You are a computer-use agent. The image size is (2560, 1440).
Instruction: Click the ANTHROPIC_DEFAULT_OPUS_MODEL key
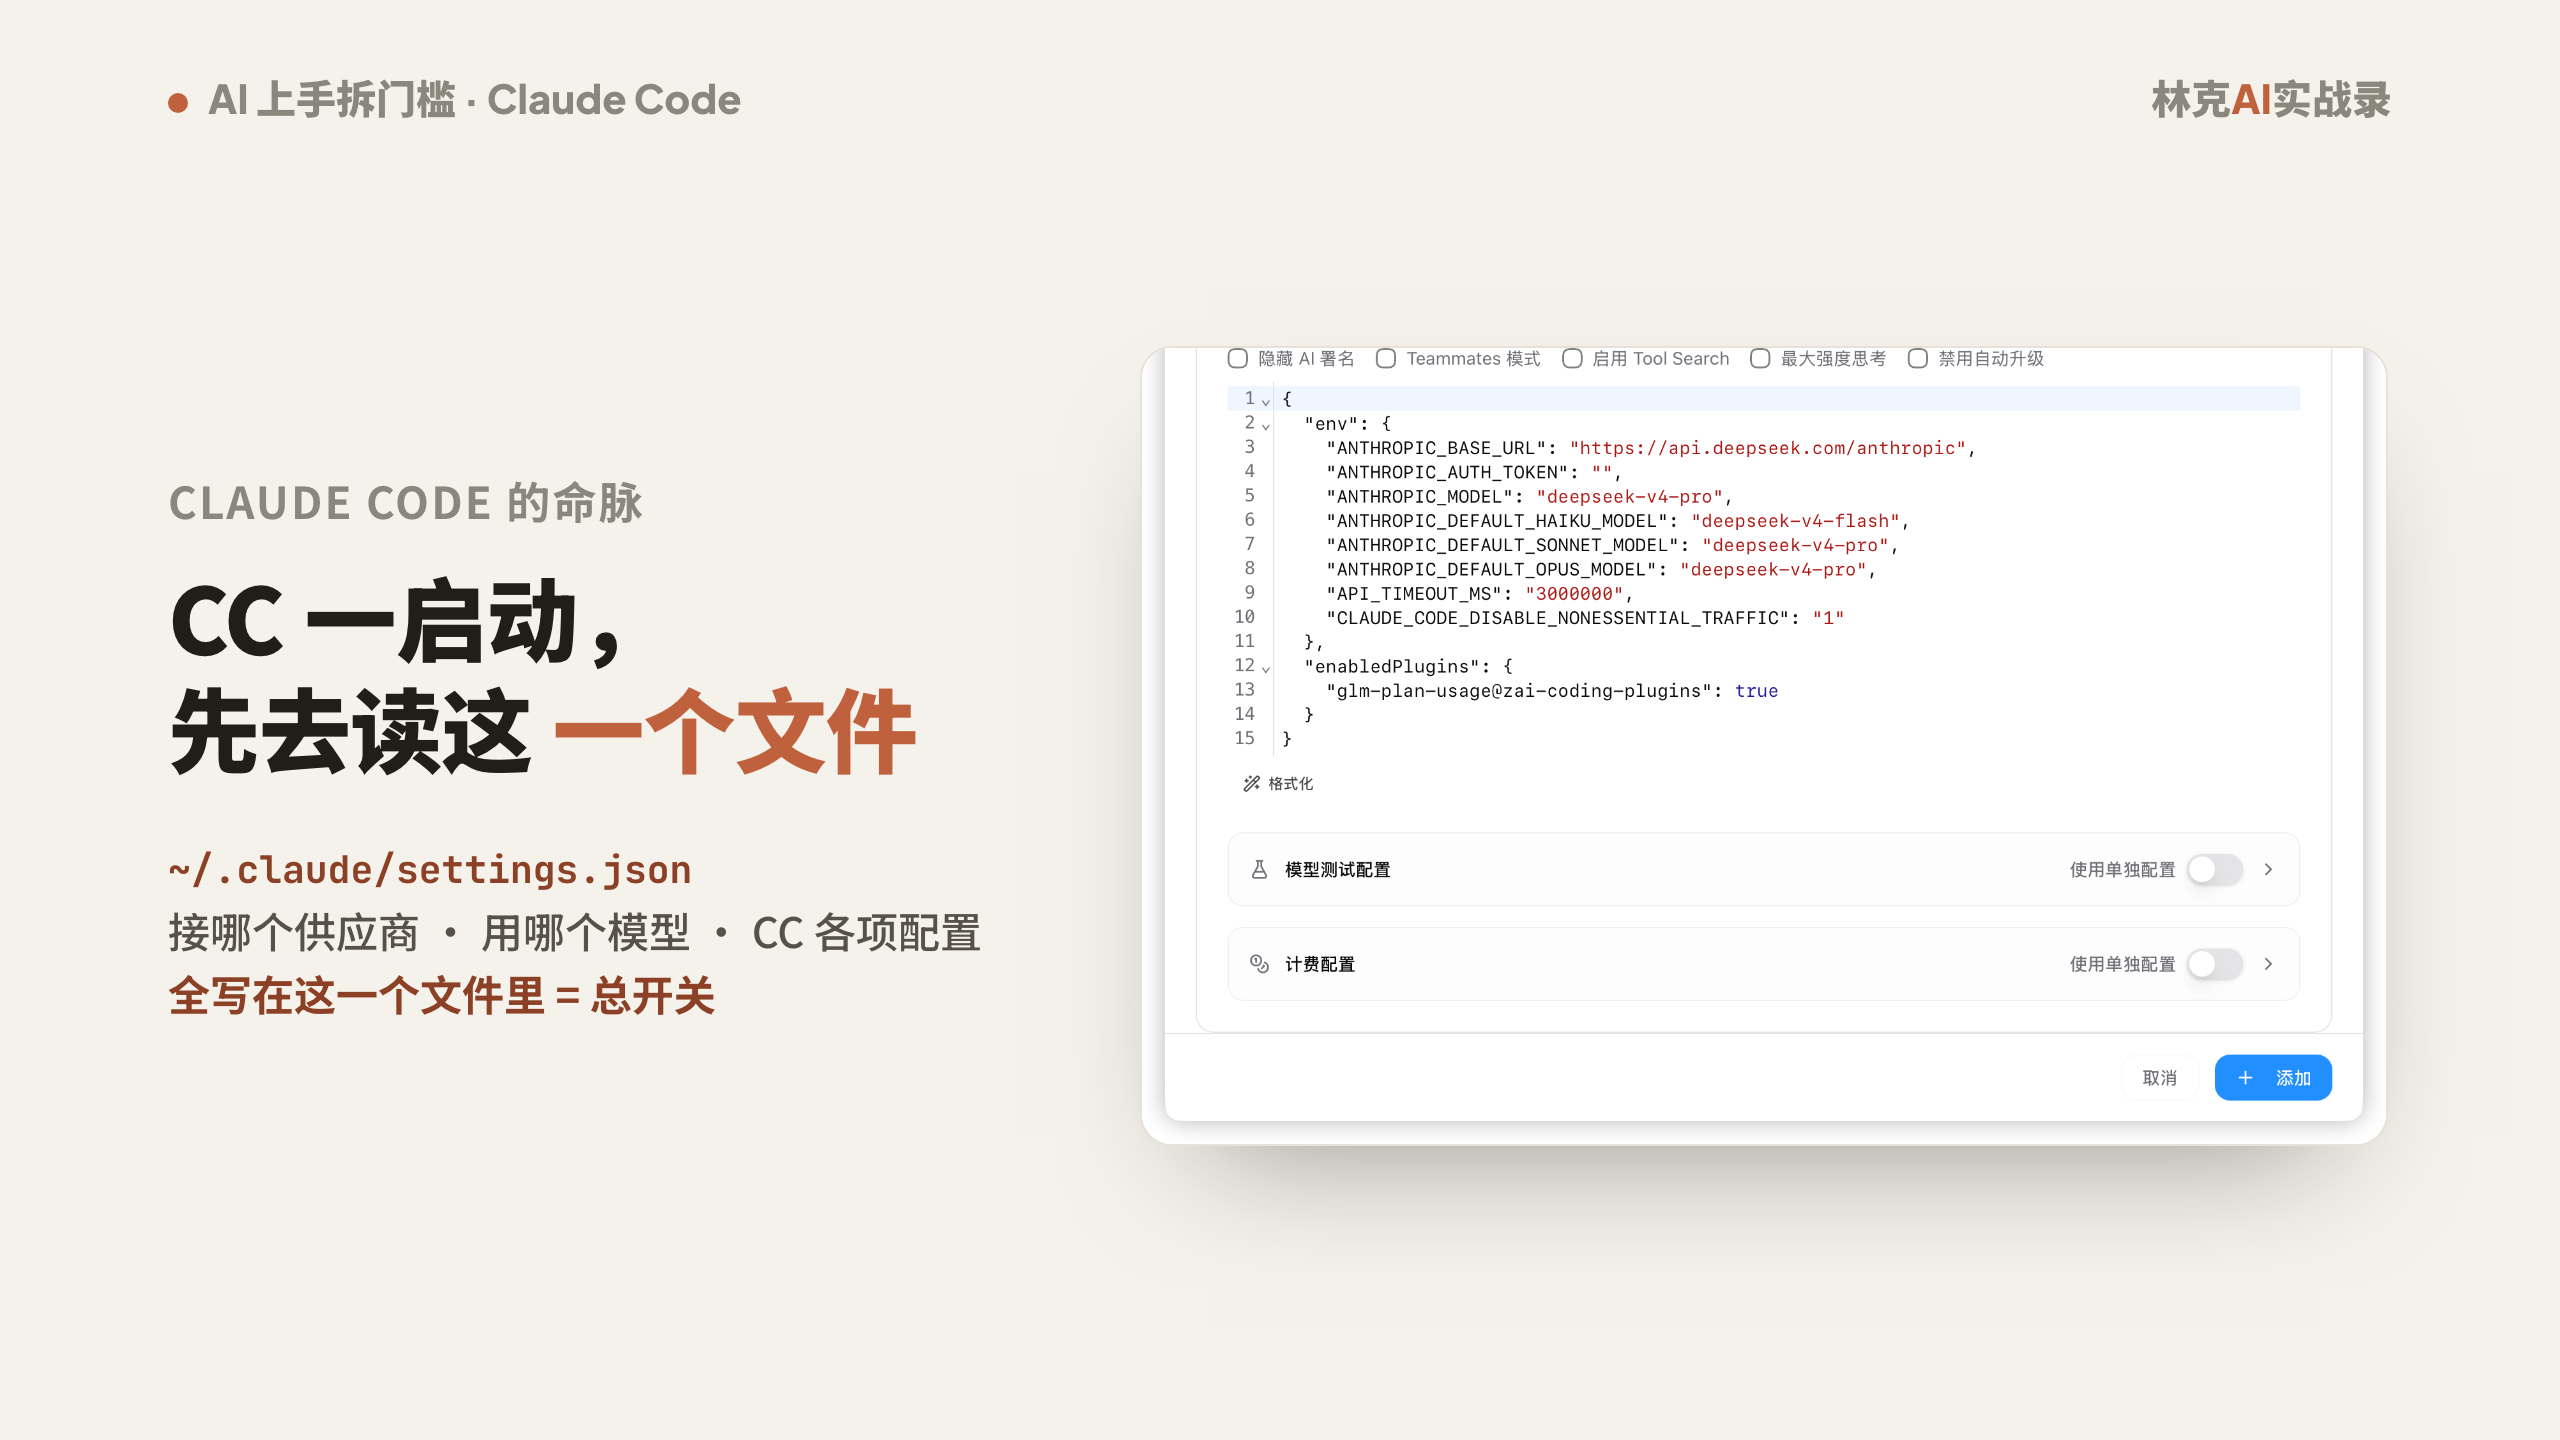1491,570
